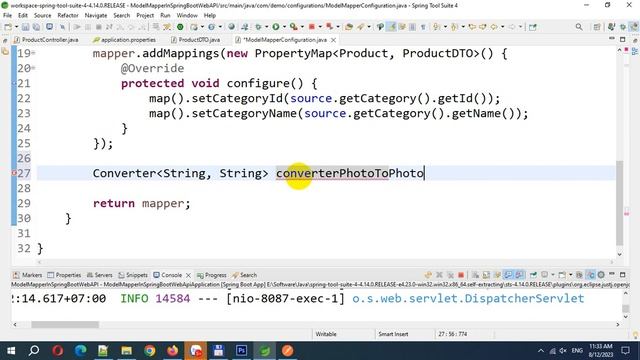The width and height of the screenshot is (640, 360).
Task: Click the Open Perspective icon
Action: point(597,27)
